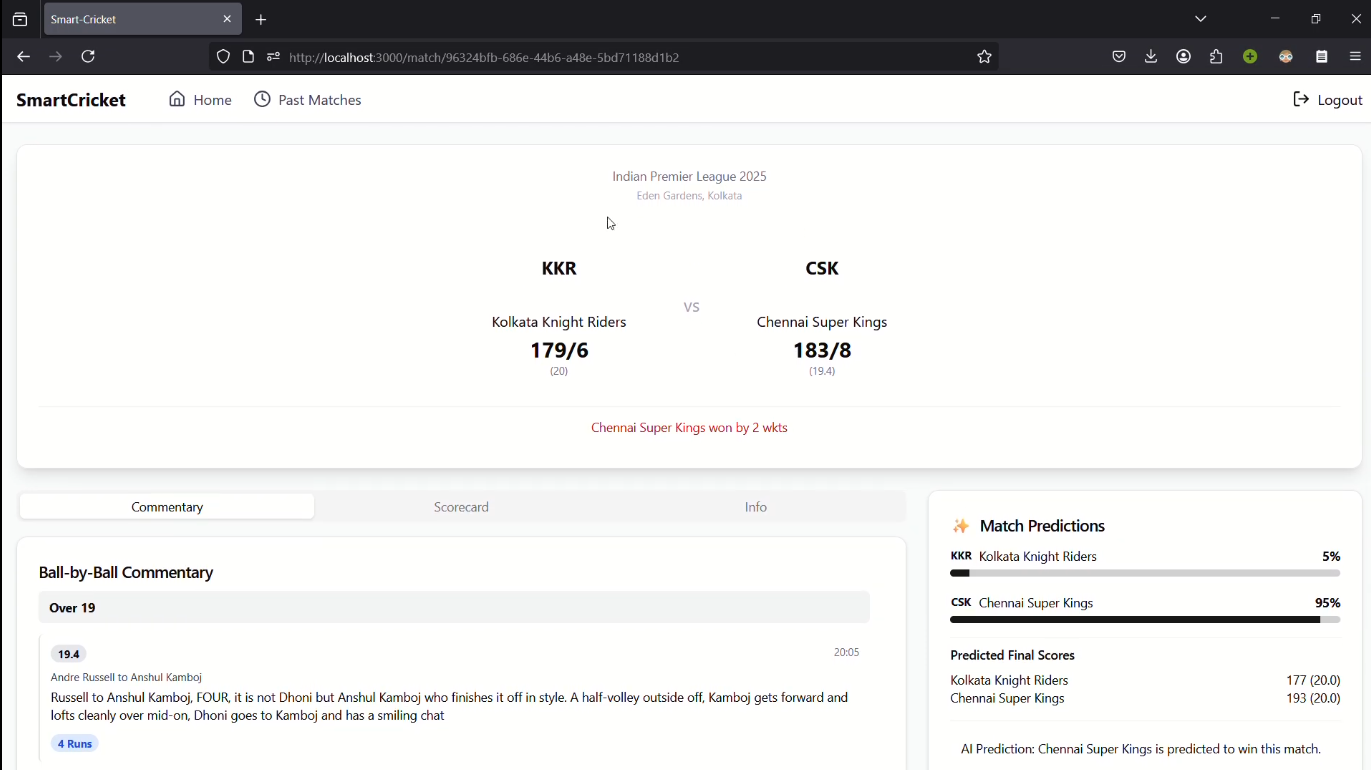Close the Smart-Cricket tab

pyautogui.click(x=227, y=19)
